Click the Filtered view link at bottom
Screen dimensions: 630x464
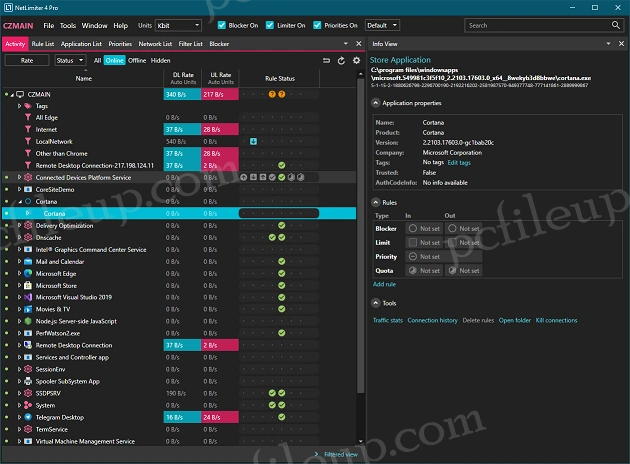point(341,454)
